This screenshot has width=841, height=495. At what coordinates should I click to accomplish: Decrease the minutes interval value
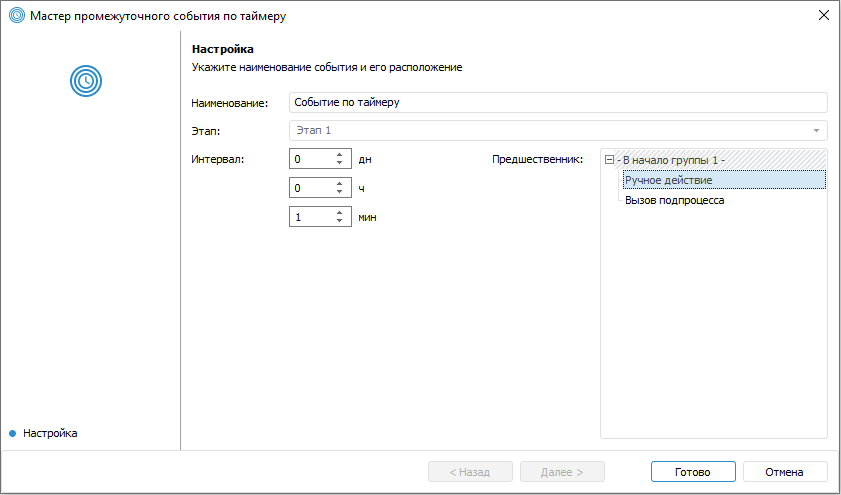[x=339, y=220]
